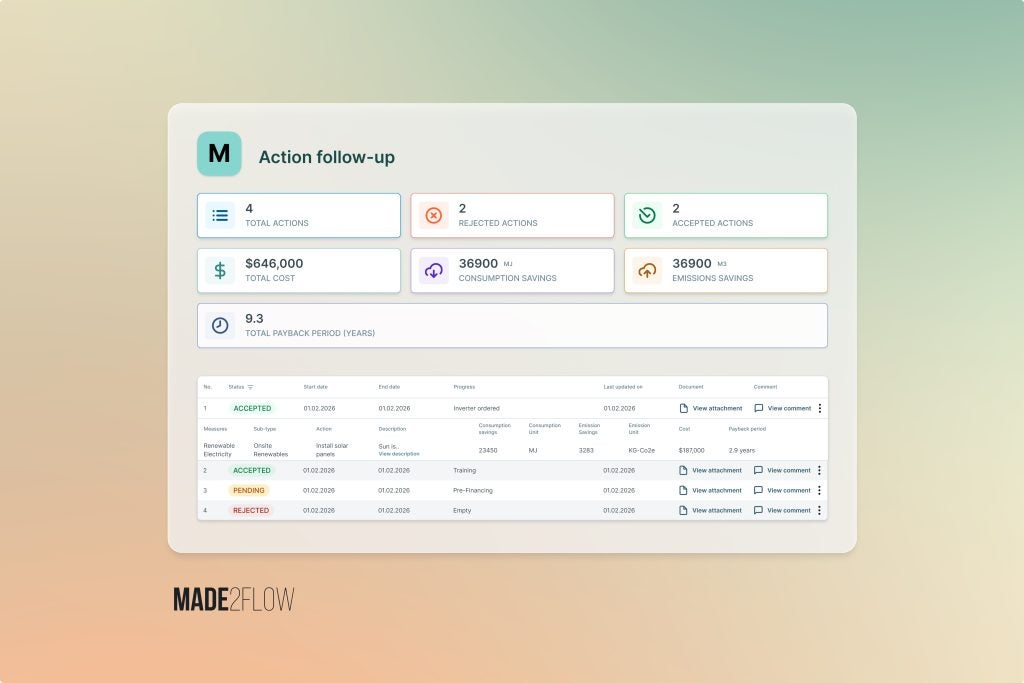The width and height of the screenshot is (1024, 683).
Task: Click the teal M app logo
Action: 219,154
